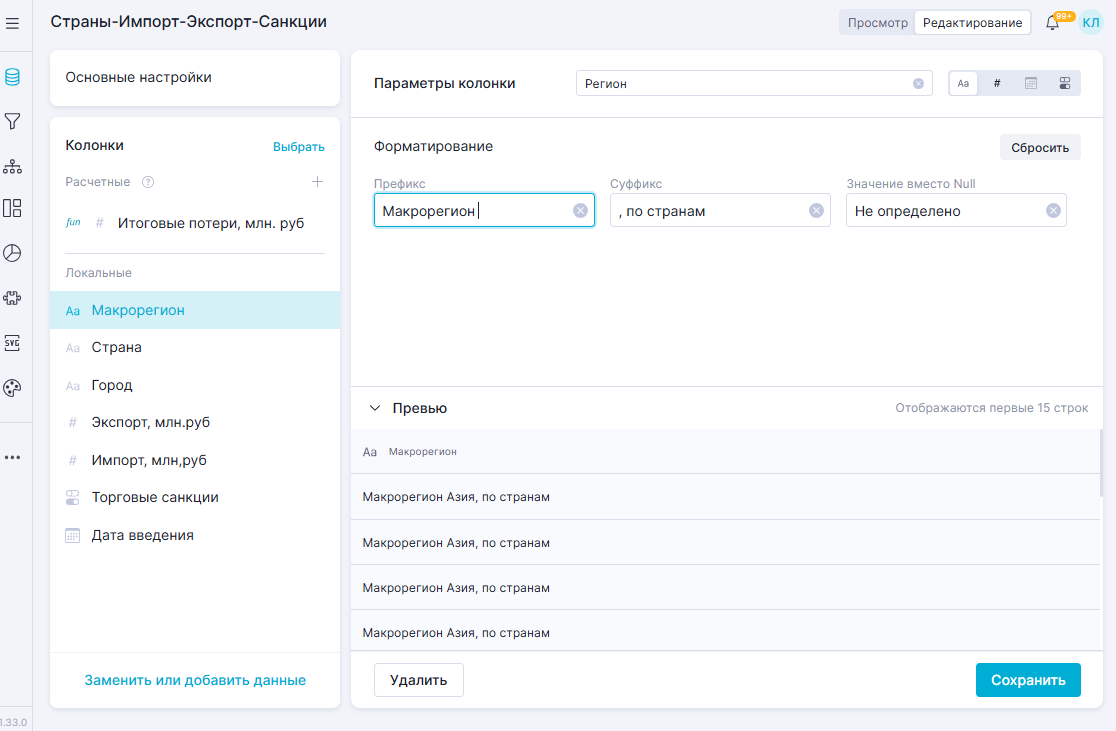Image resolution: width=1116 pixels, height=731 pixels.
Task: Open three dots more menu in sidebar
Action: tap(13, 457)
